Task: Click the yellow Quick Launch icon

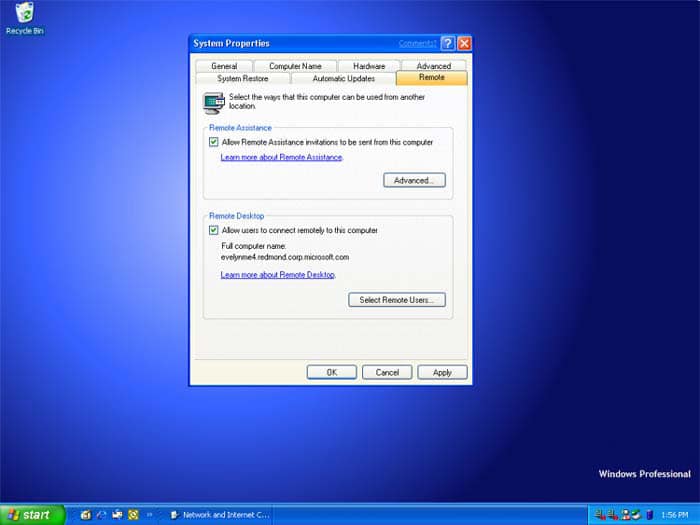Action: pos(133,515)
